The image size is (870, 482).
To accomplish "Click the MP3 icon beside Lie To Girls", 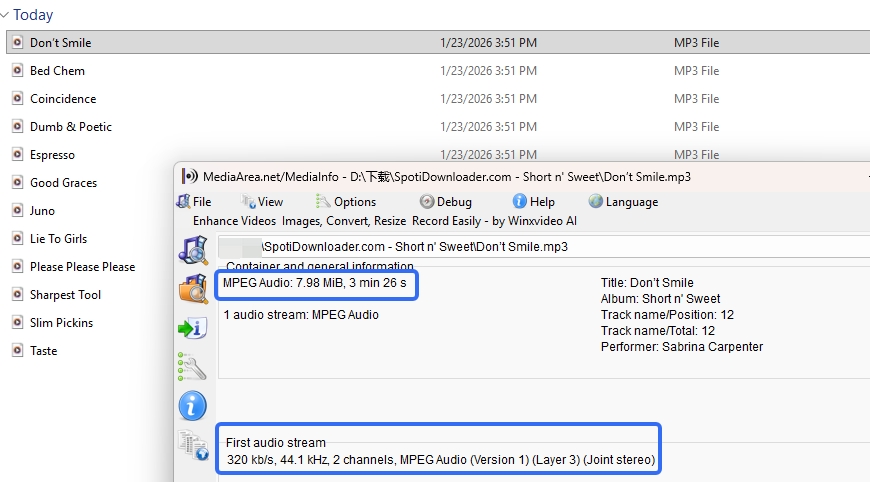I will coord(18,239).
